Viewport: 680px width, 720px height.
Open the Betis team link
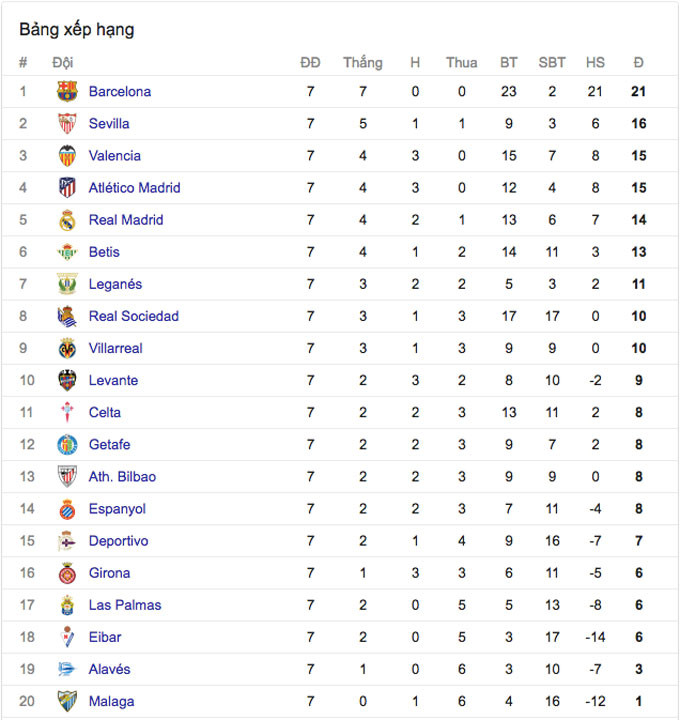click(104, 252)
